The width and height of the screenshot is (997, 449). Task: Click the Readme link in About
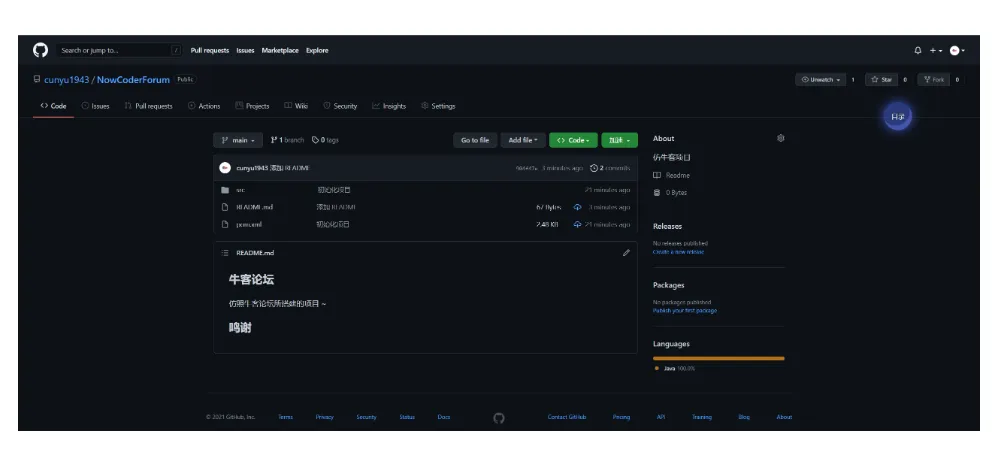click(x=671, y=175)
